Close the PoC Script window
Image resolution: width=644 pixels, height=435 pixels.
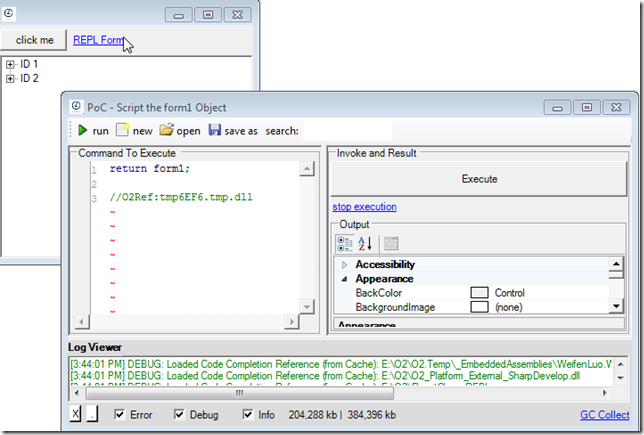[x=616, y=107]
